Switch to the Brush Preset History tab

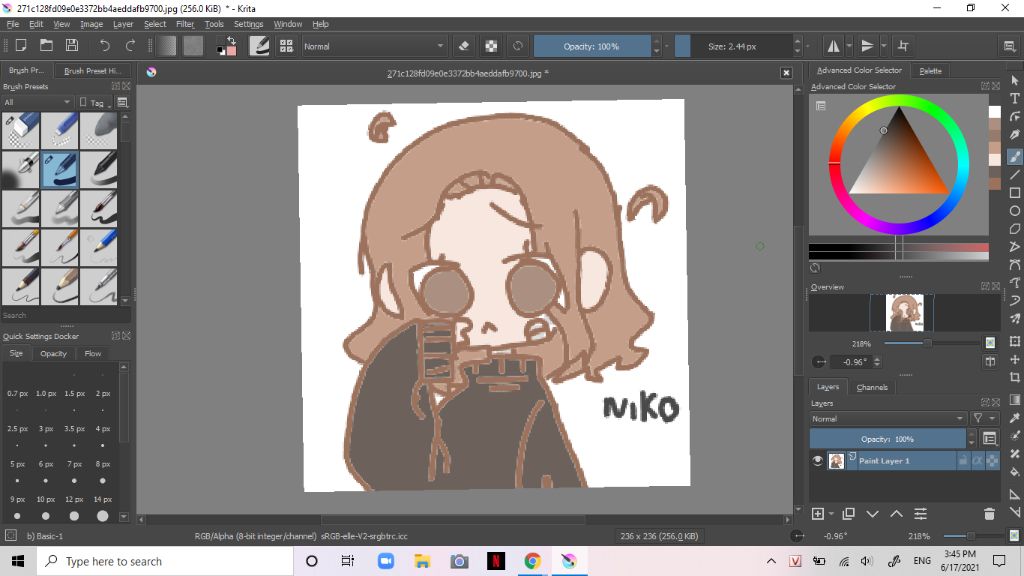(x=92, y=71)
